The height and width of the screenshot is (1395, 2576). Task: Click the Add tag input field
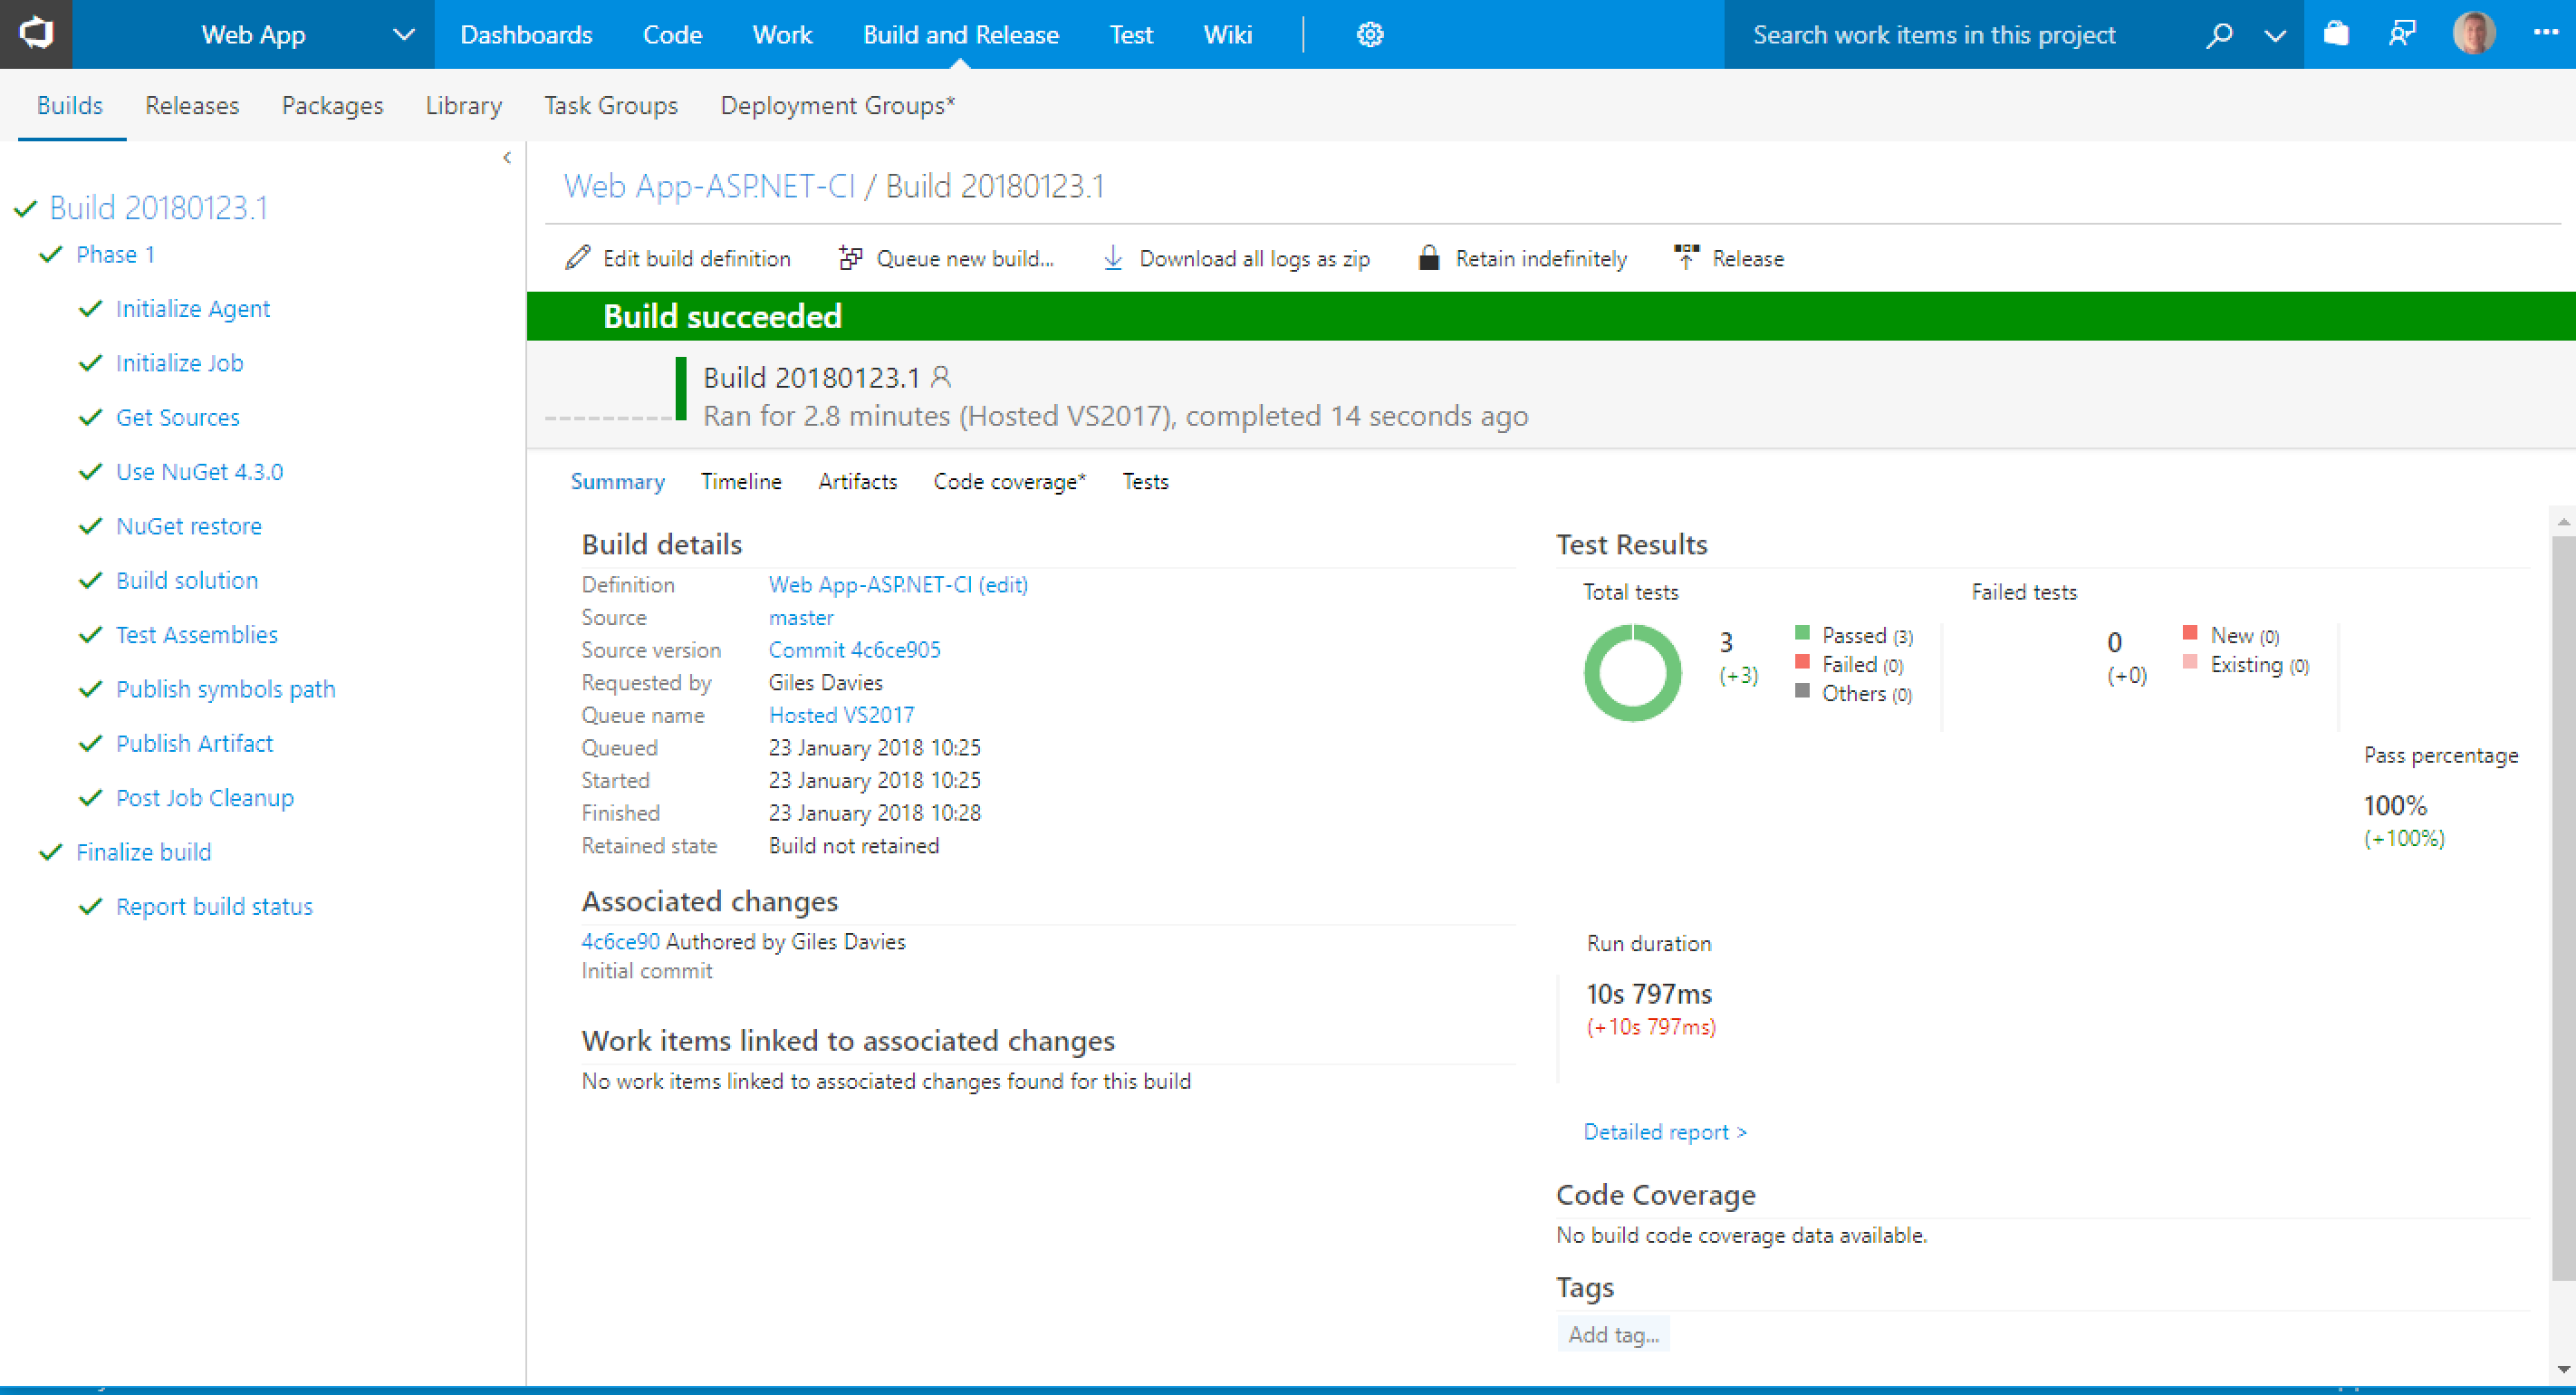[x=1612, y=1334]
